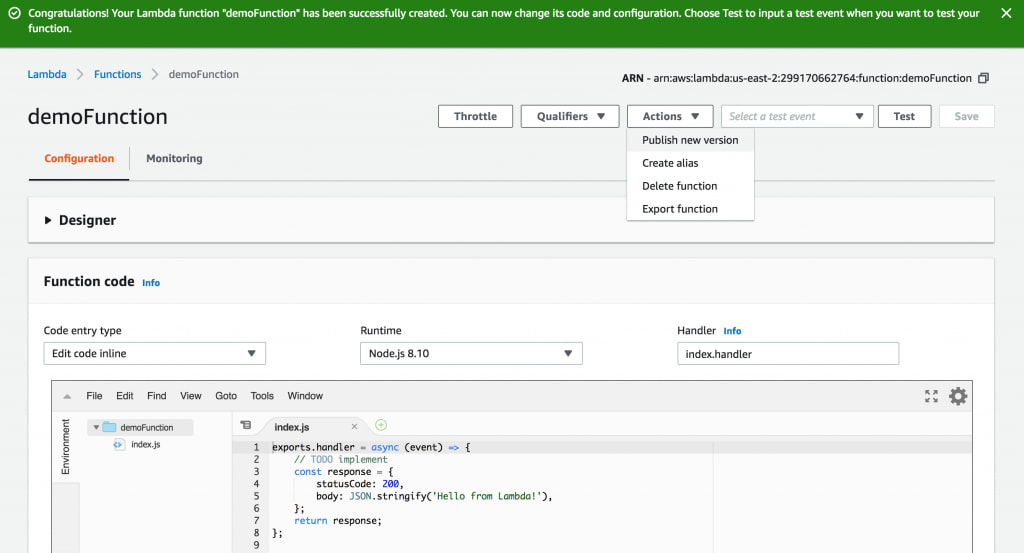Image resolution: width=1024 pixels, height=553 pixels.
Task: Select index.js in the file tree
Action: click(x=146, y=445)
